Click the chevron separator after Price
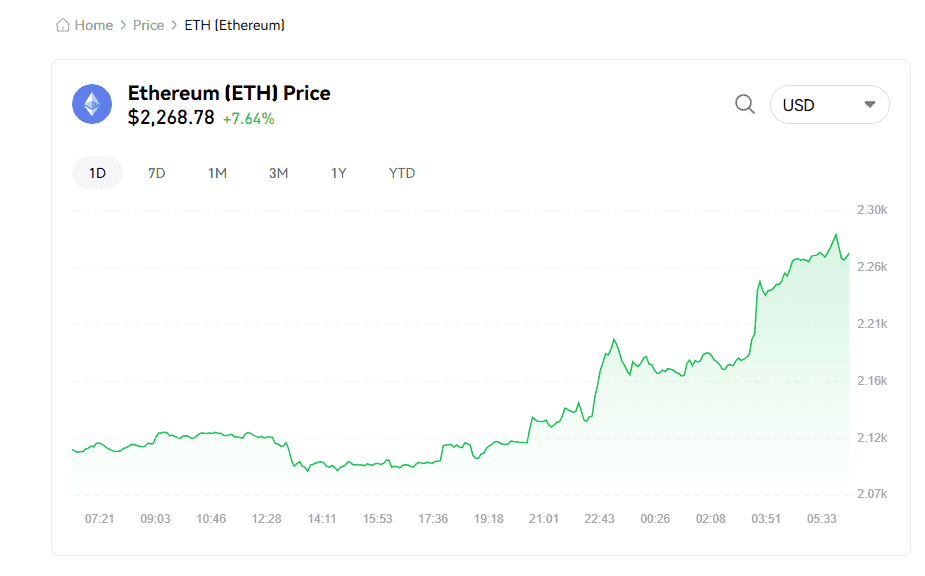This screenshot has width=925, height=576. [x=174, y=25]
